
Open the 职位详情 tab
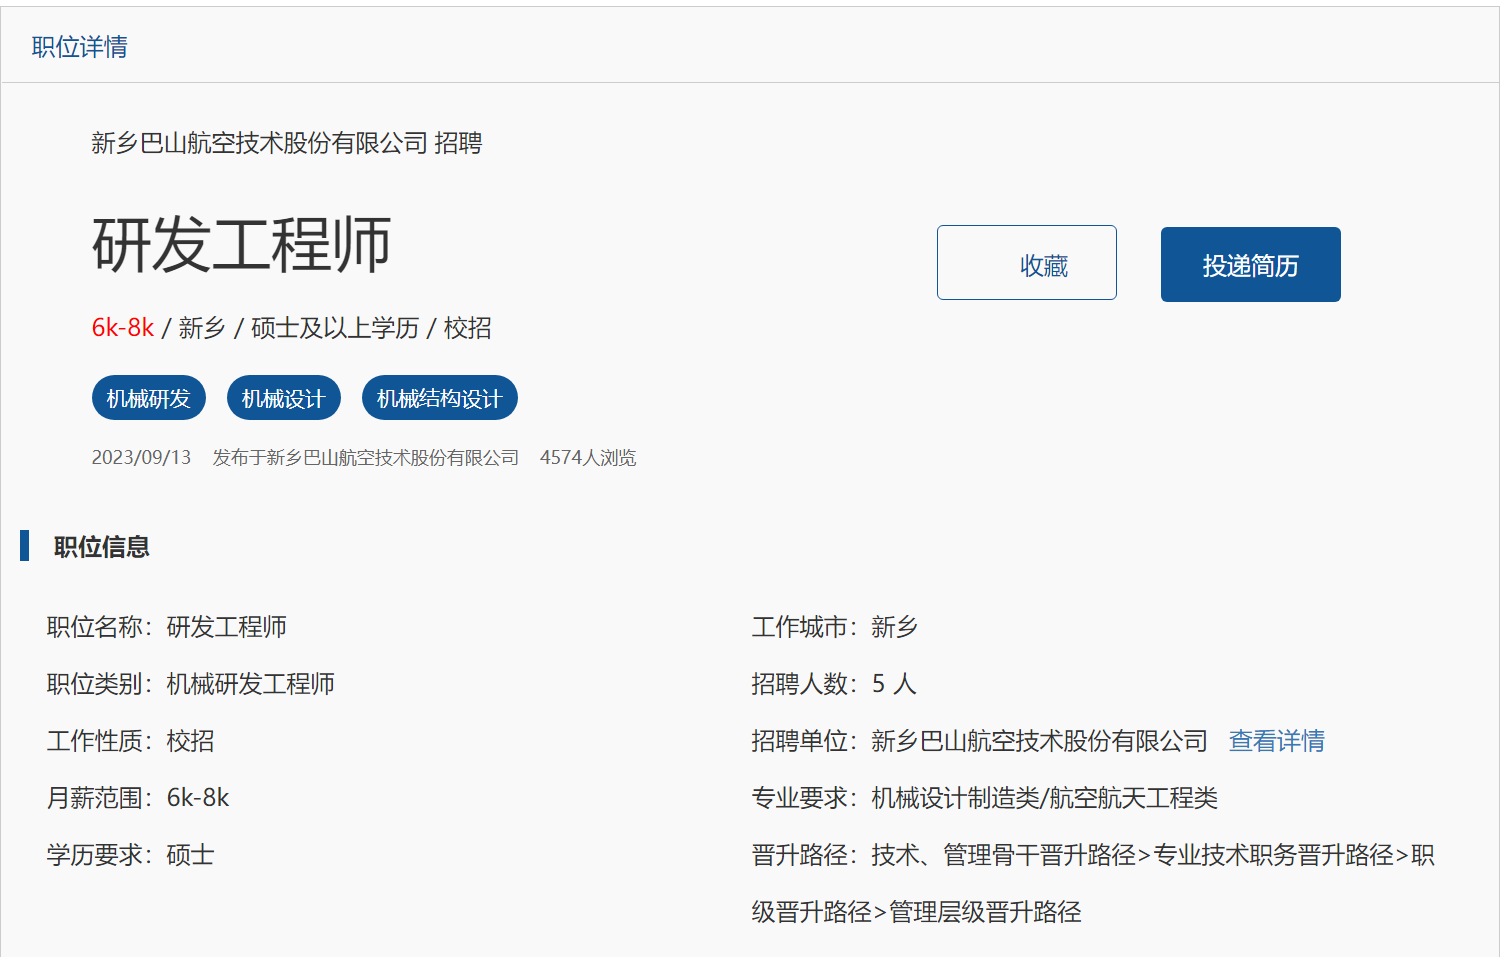pos(79,47)
